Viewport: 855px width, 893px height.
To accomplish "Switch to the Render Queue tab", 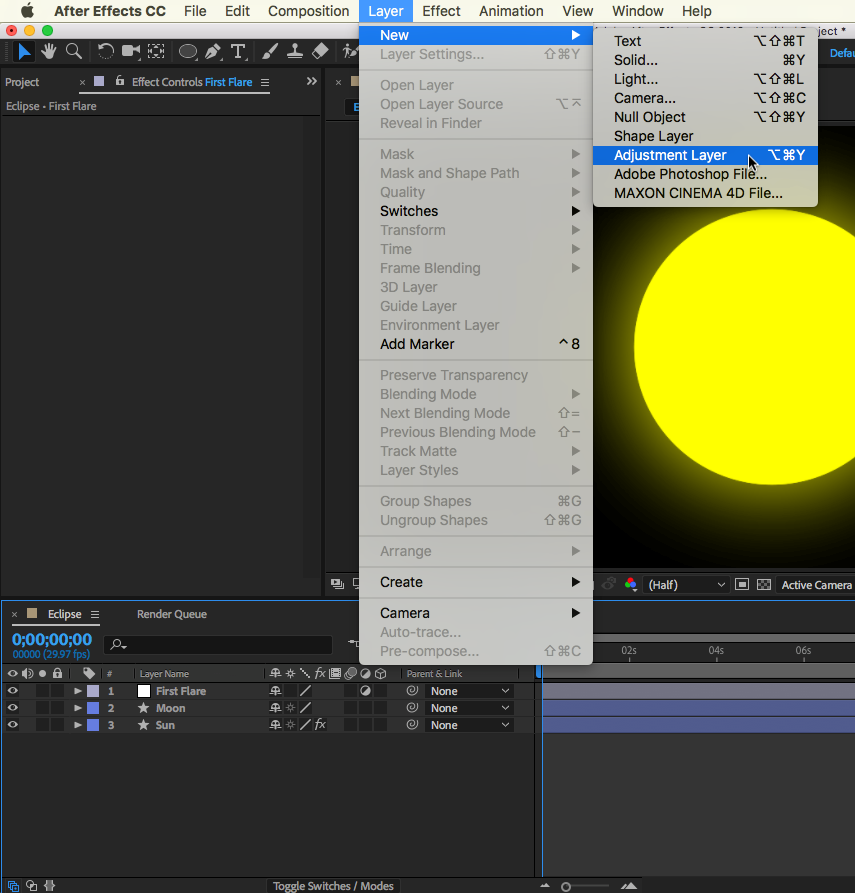I will click(x=171, y=614).
